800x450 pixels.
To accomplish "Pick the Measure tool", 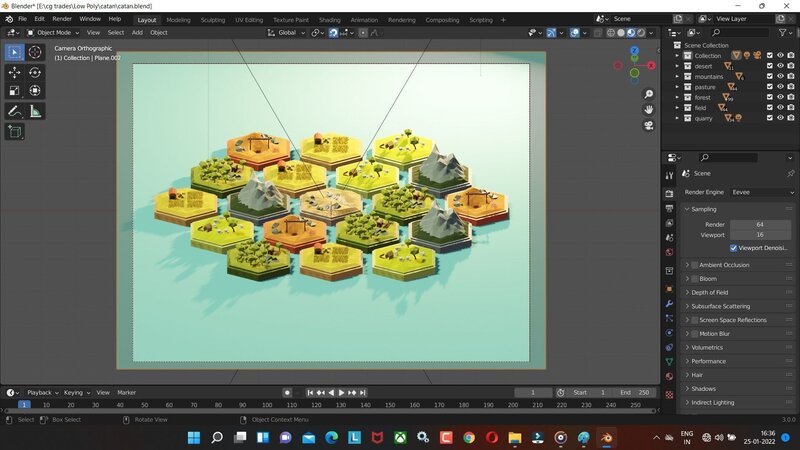I will point(35,111).
